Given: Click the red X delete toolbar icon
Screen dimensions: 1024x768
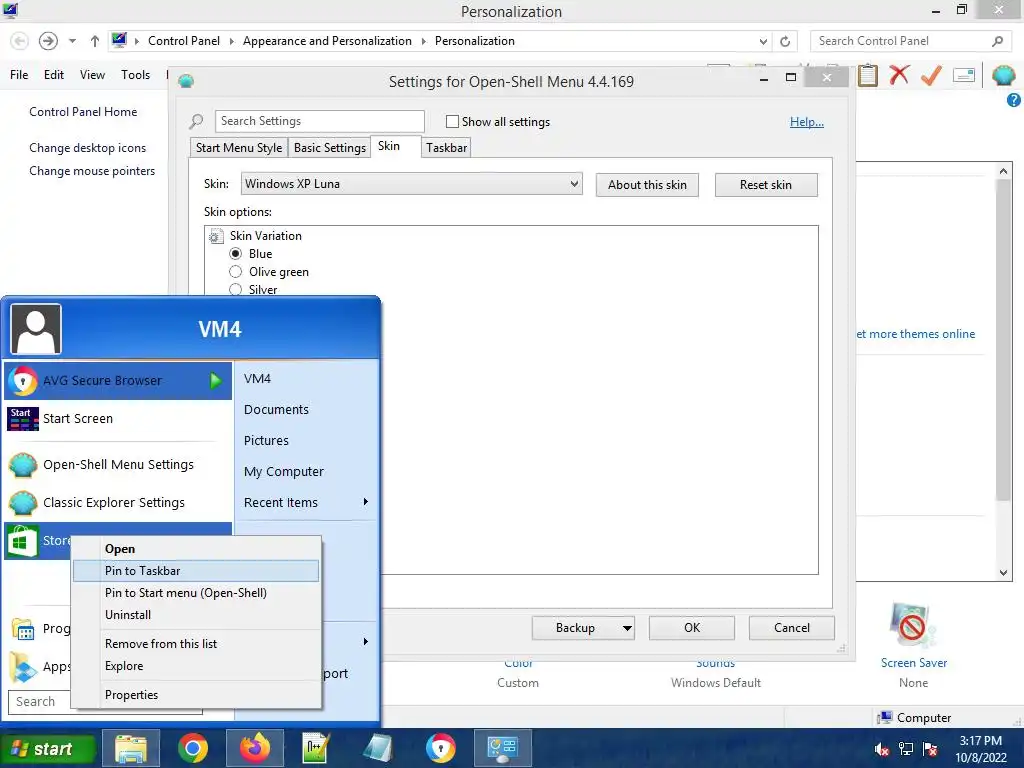Looking at the screenshot, I should click(899, 75).
